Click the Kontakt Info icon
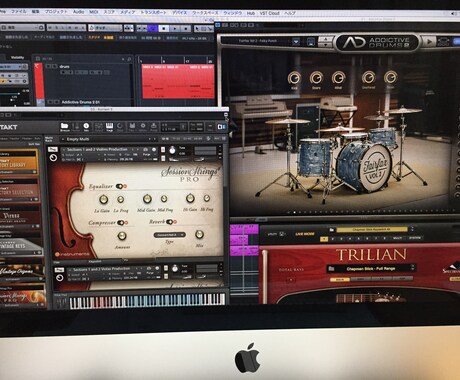This screenshot has width=460, height=380. tap(86, 127)
